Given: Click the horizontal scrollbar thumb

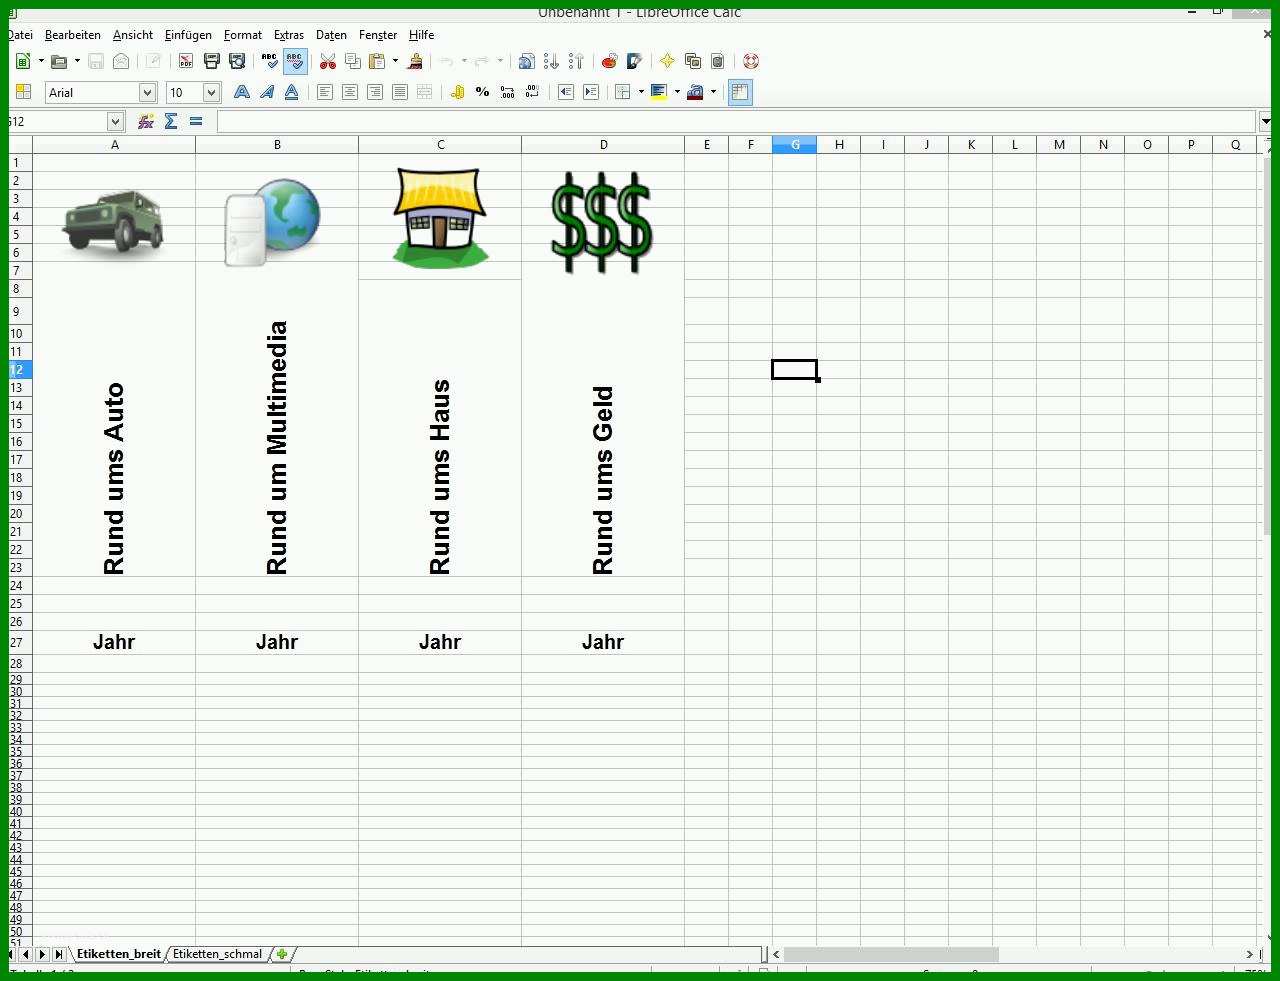Looking at the screenshot, I should tap(890, 954).
